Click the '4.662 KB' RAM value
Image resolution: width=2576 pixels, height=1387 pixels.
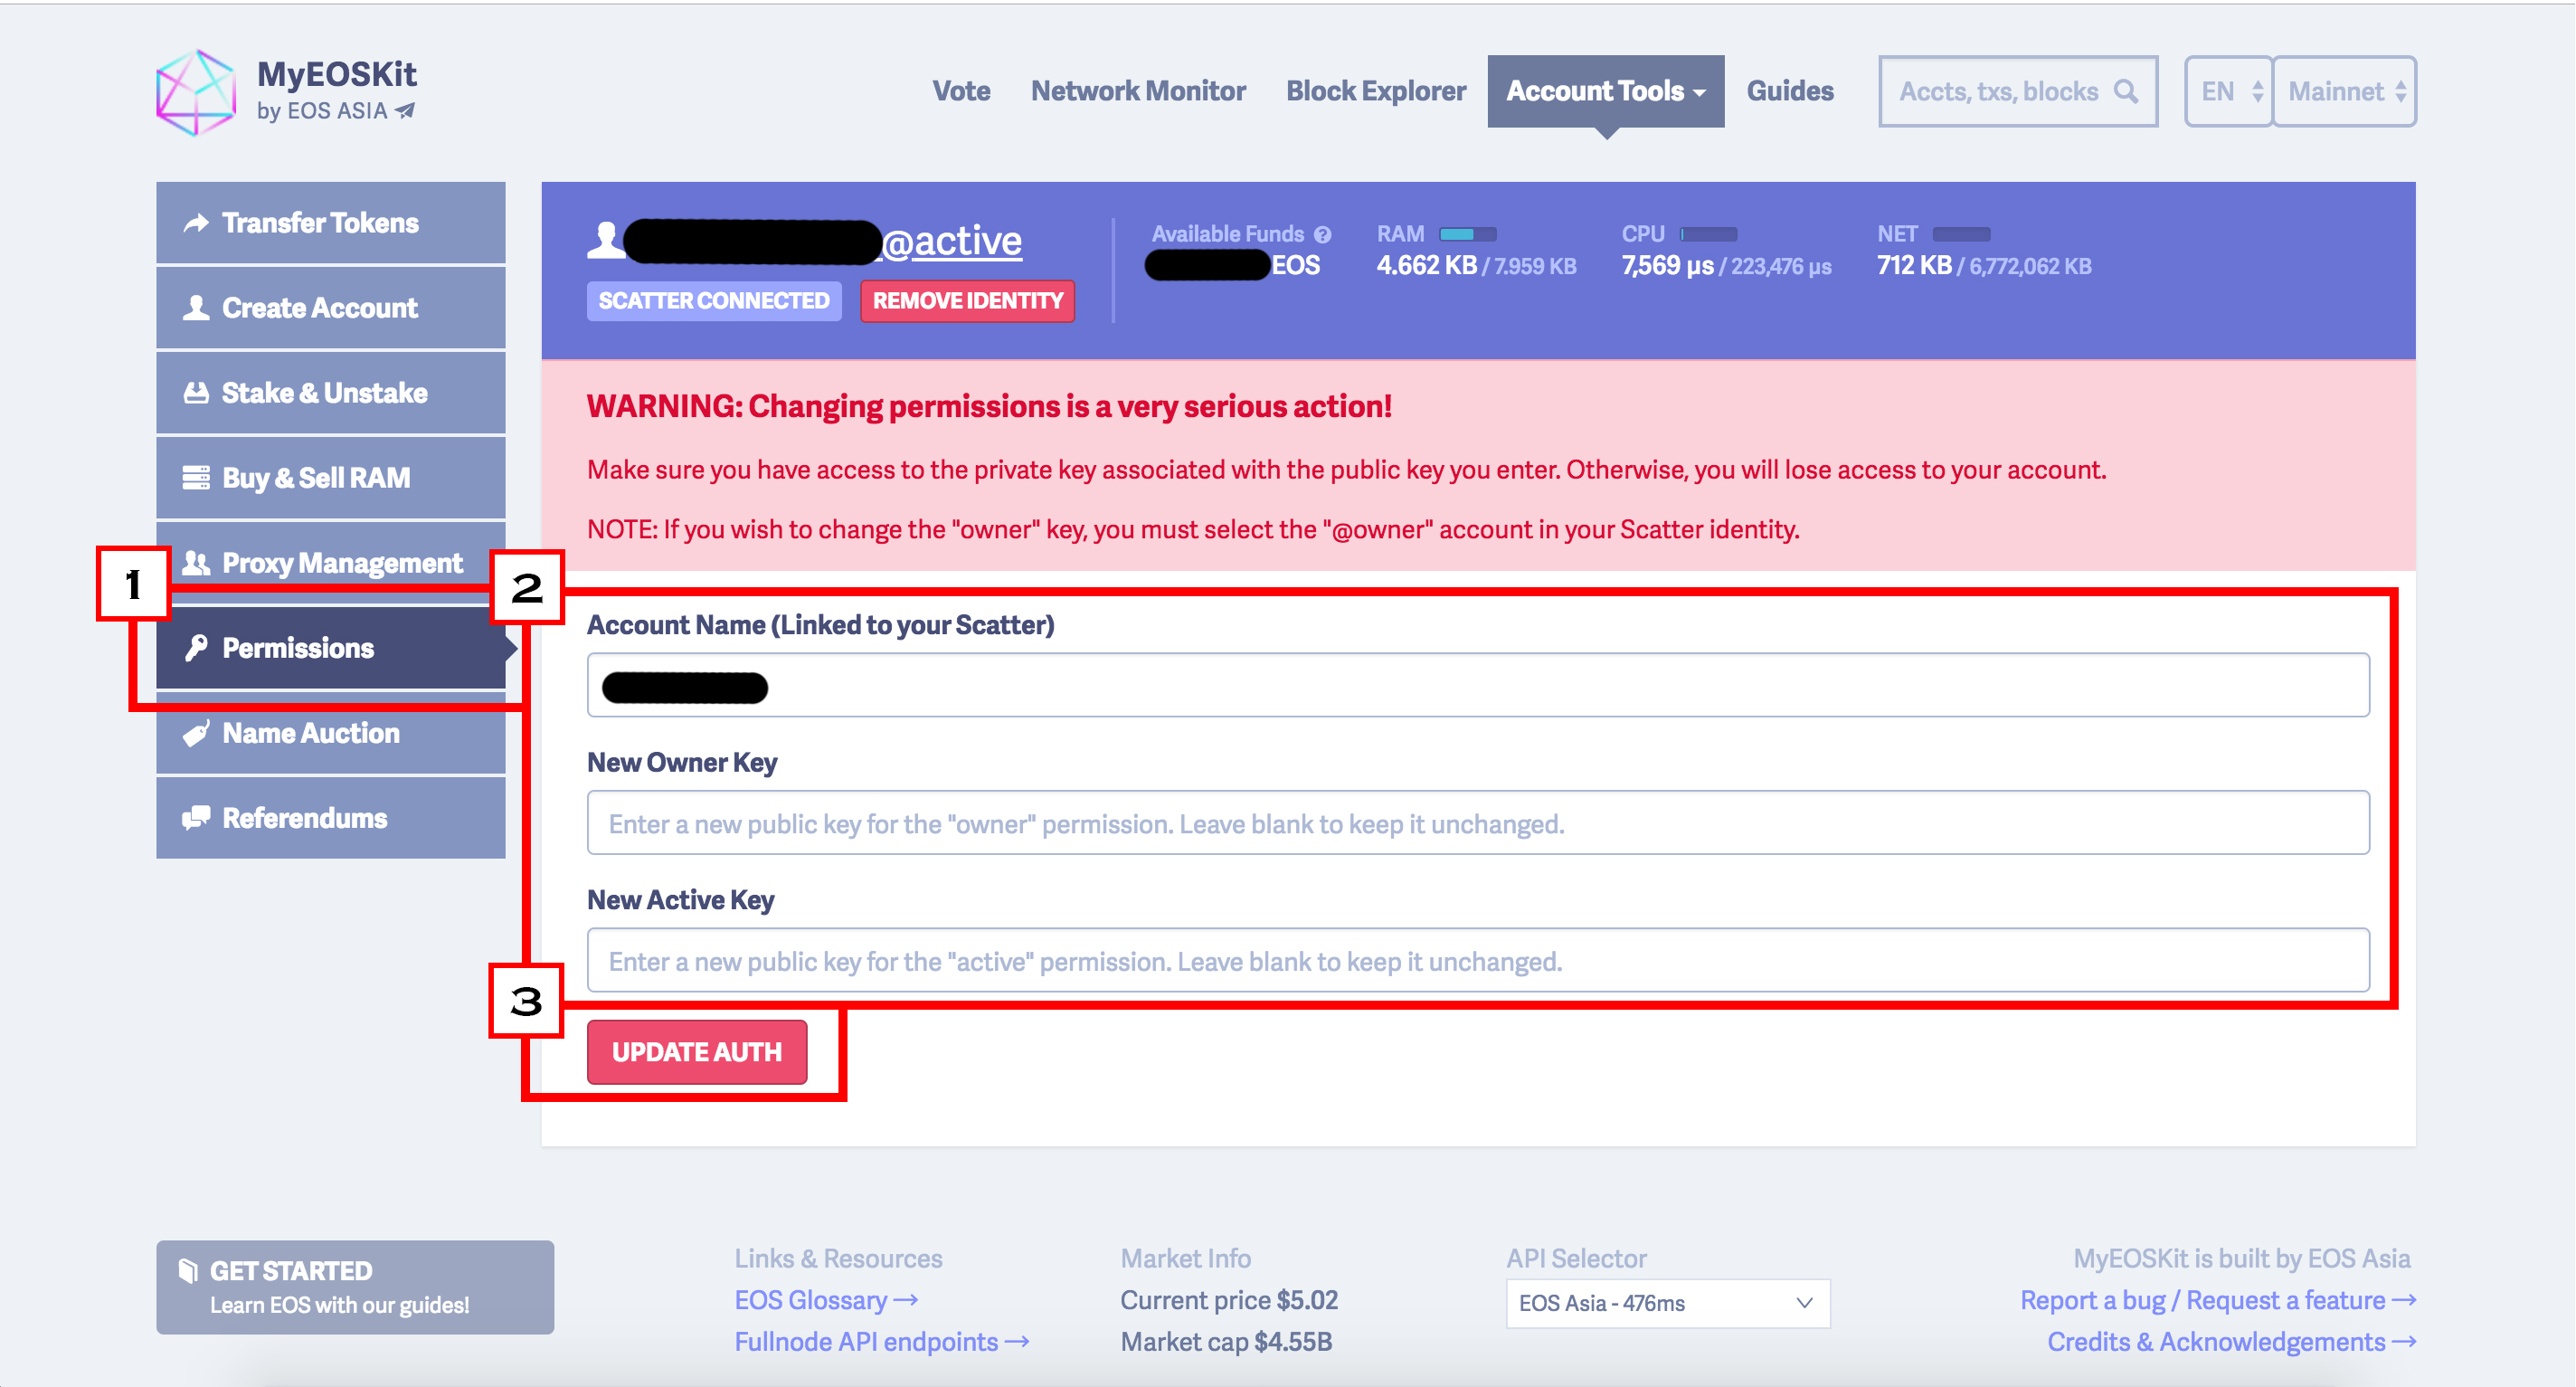[x=1426, y=265]
